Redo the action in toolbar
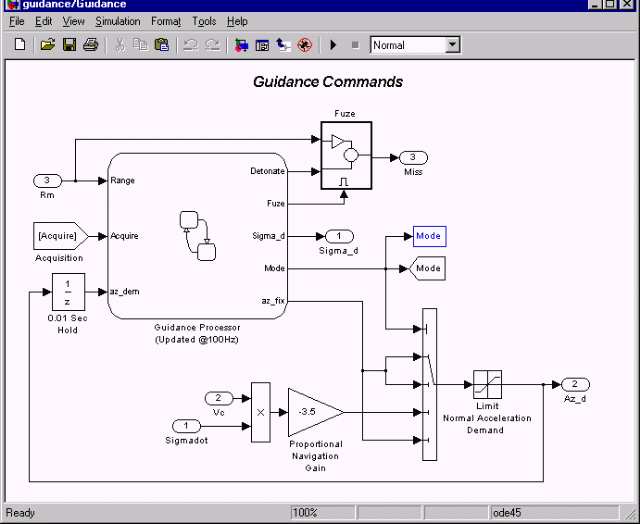Image resolution: width=640 pixels, height=524 pixels. [x=212, y=44]
